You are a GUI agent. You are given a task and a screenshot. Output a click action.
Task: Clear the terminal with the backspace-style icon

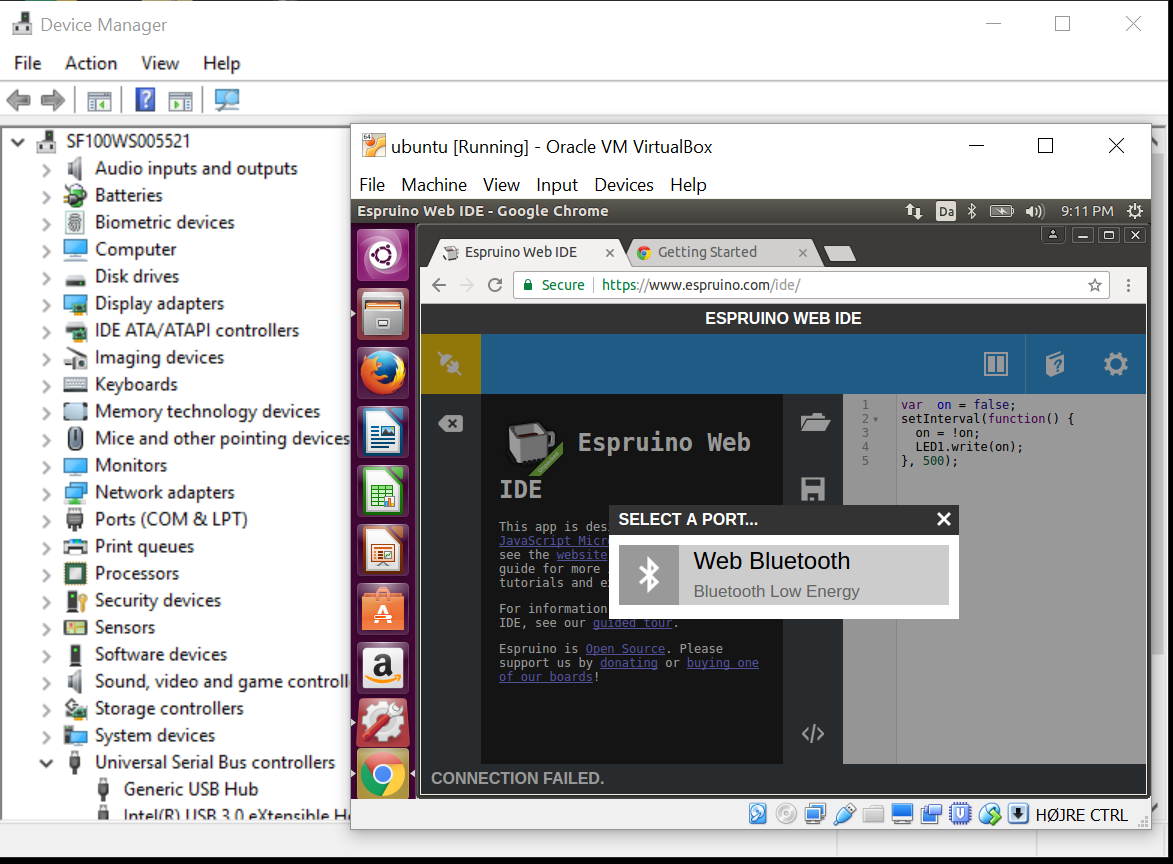coord(451,423)
